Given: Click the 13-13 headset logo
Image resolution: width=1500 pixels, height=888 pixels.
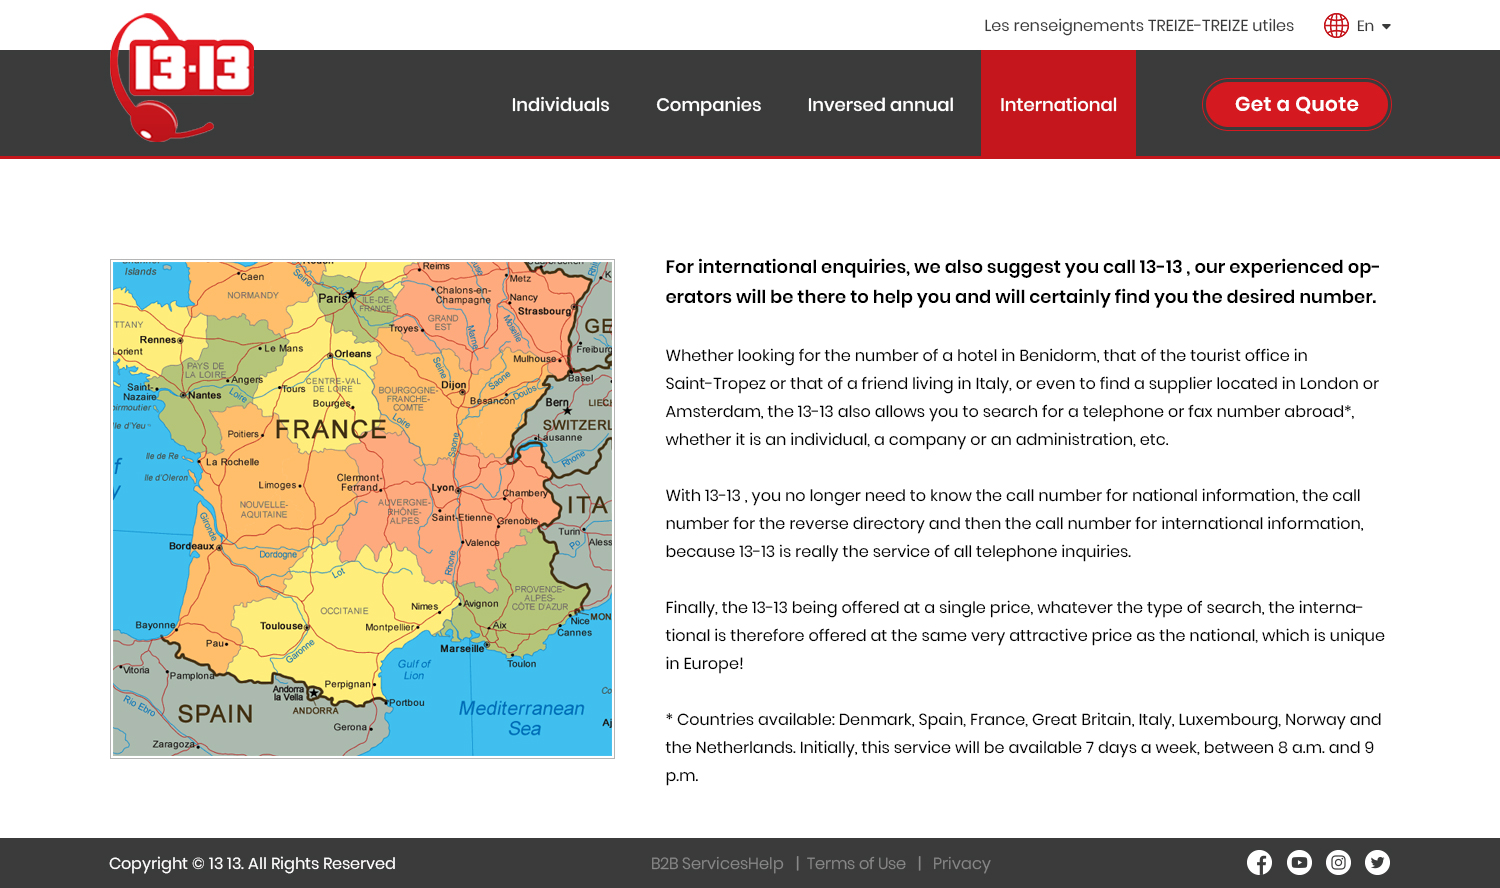Looking at the screenshot, I should tap(182, 78).
